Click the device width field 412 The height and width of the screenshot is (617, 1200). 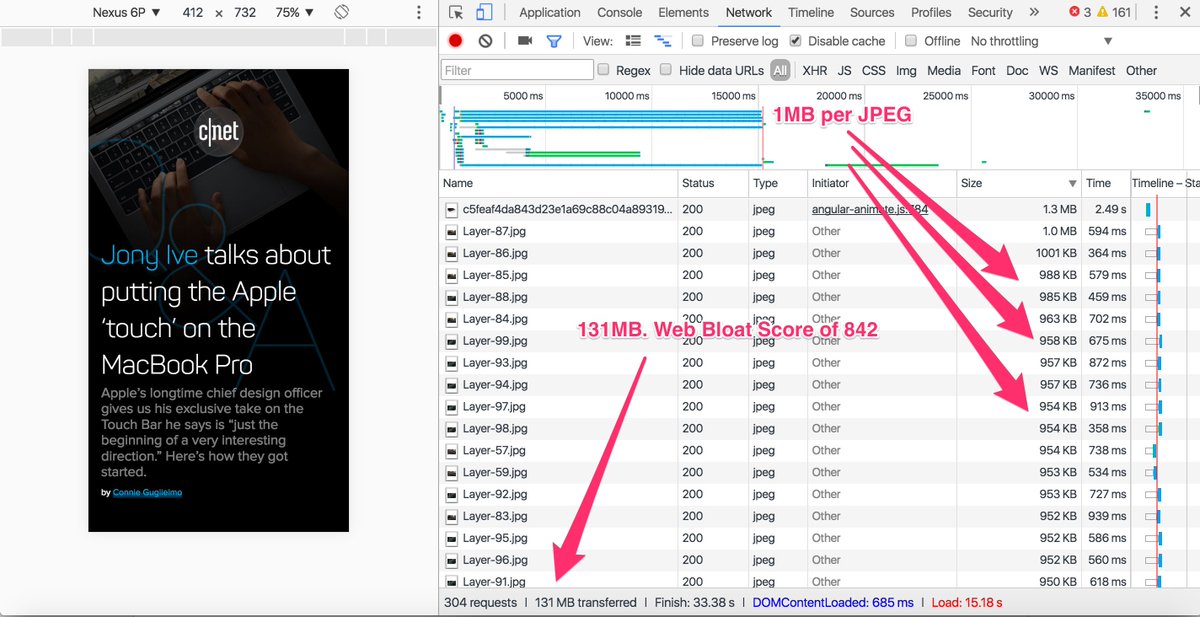tap(195, 13)
